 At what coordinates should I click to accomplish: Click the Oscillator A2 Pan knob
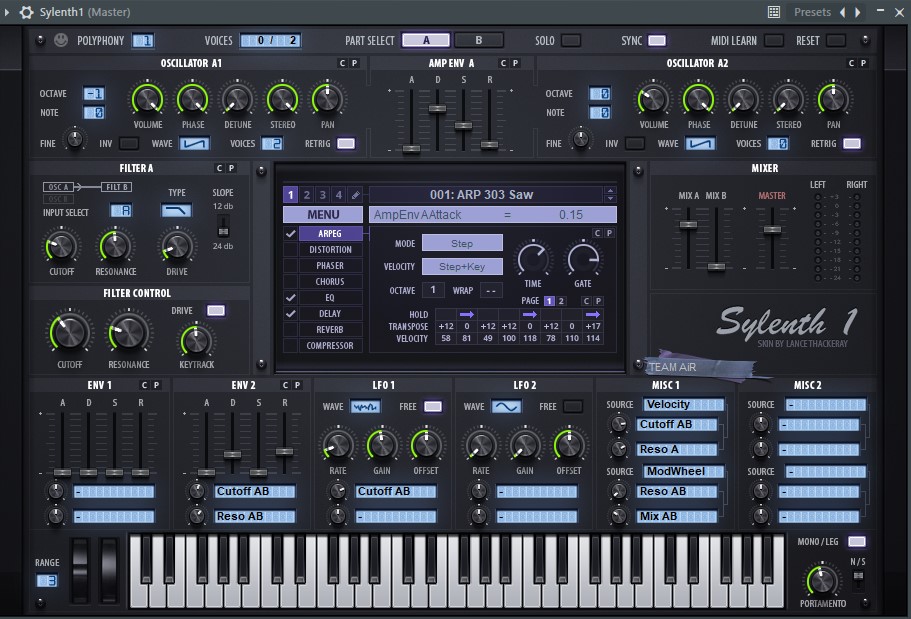point(833,99)
